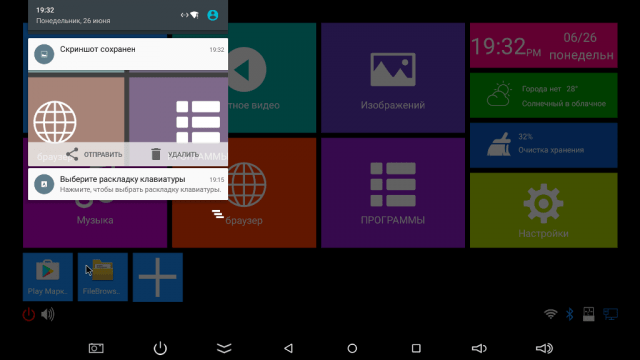Image resolution: width=640 pixels, height=360 pixels.
Task: Tap the navigation bar power button
Action: click(160, 348)
